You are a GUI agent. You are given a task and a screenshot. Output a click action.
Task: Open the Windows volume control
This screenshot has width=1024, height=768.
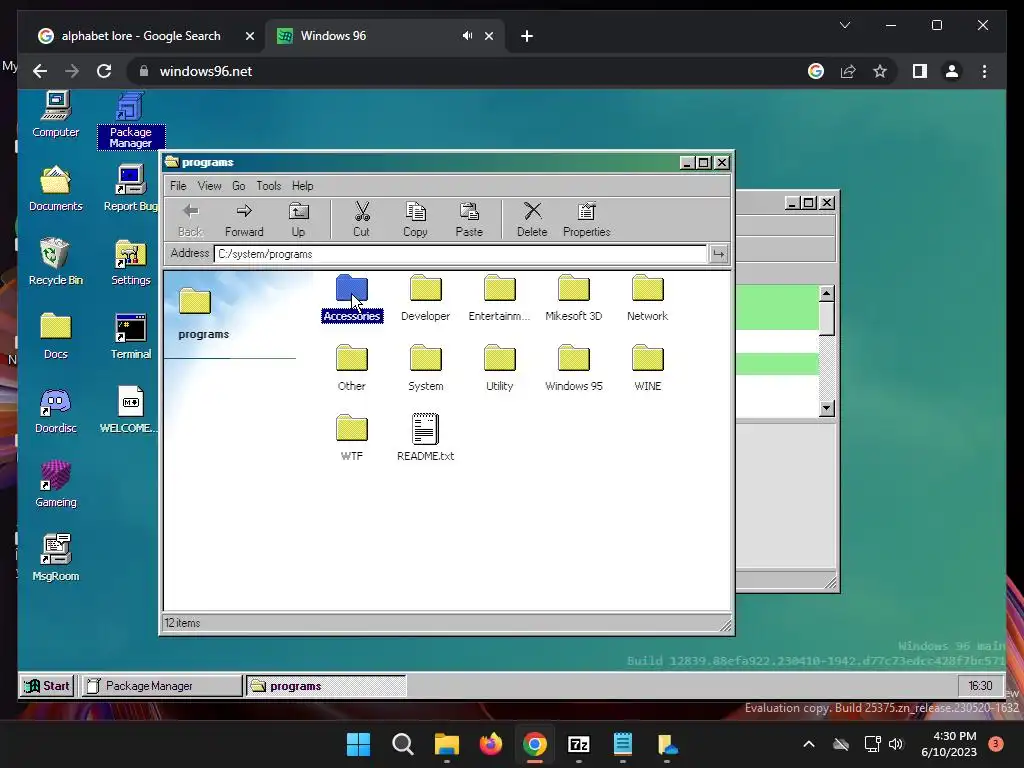point(896,744)
